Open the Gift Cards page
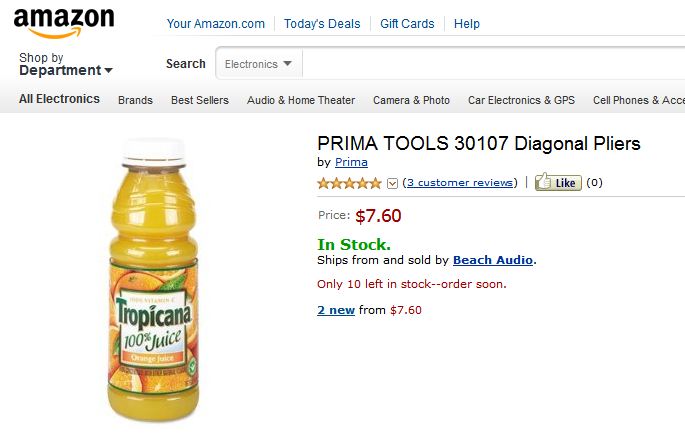Screen dimensions: 685x436 coord(407,24)
